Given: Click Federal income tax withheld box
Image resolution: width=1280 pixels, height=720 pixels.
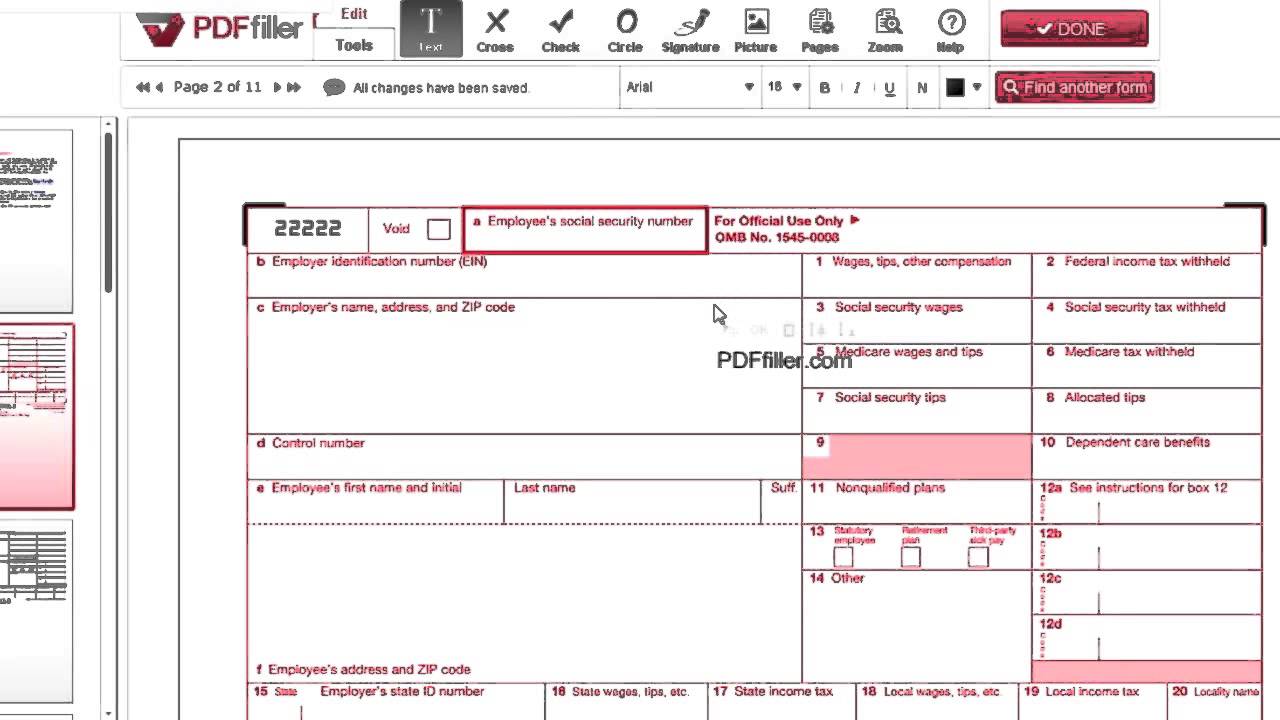Looking at the screenshot, I should click(x=1147, y=276).
